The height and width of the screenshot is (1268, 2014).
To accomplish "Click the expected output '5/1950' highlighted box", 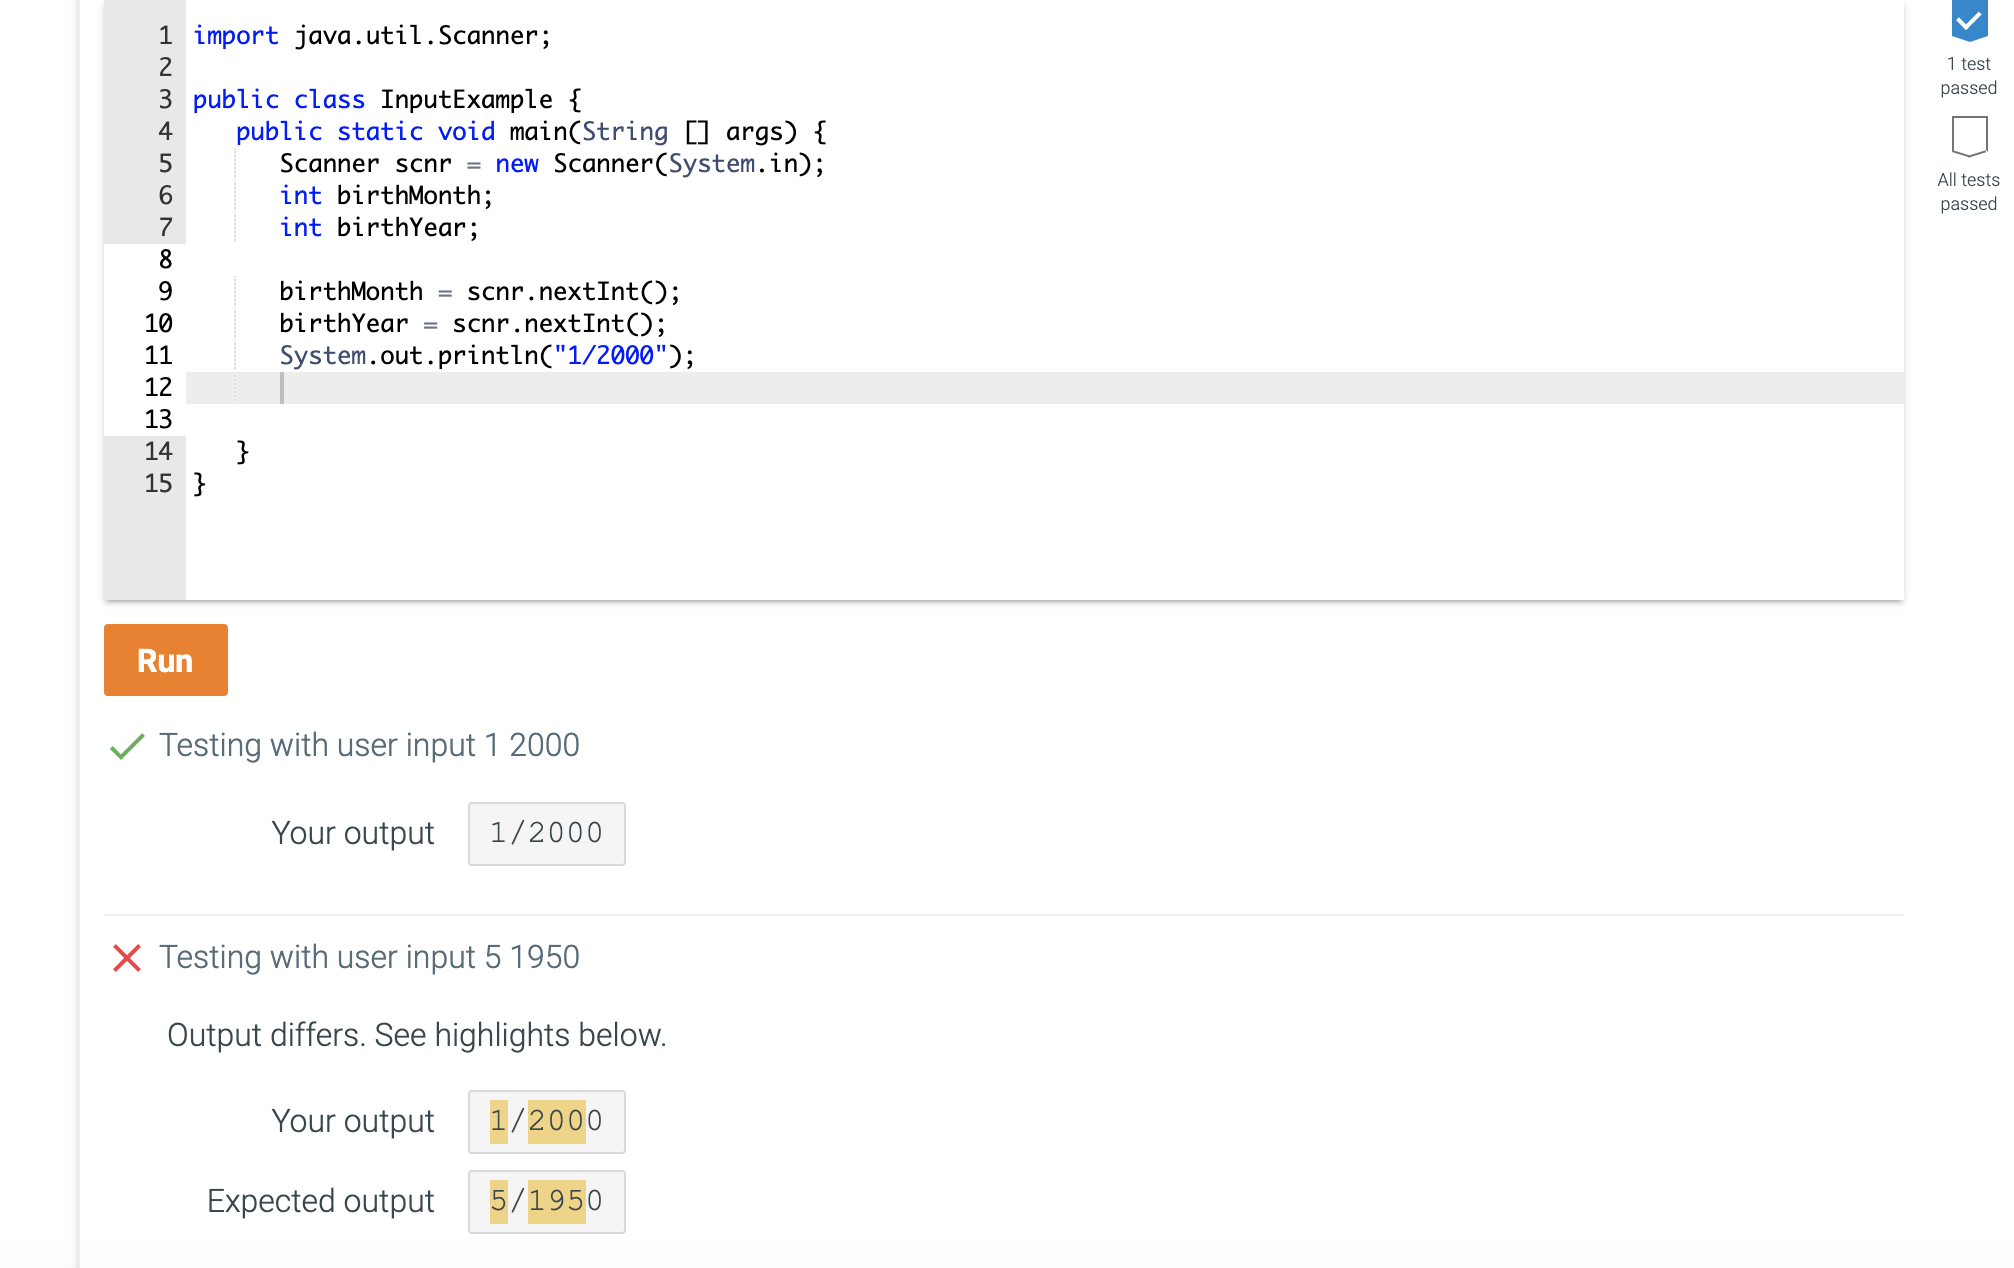I will [x=548, y=1201].
